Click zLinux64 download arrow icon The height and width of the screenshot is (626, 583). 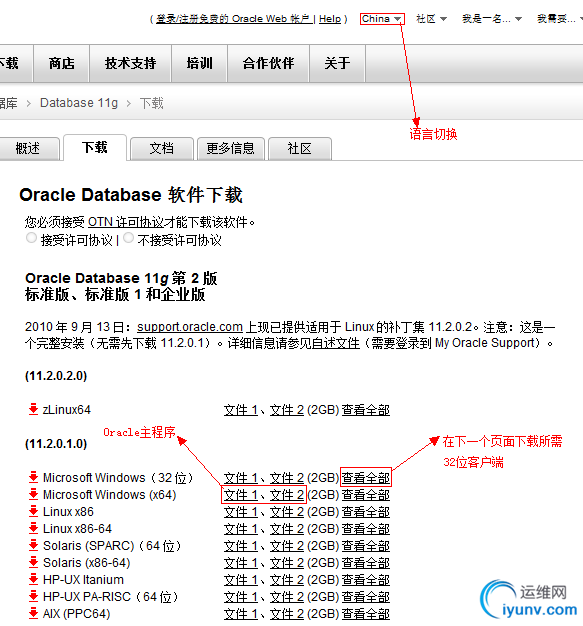(x=34, y=409)
